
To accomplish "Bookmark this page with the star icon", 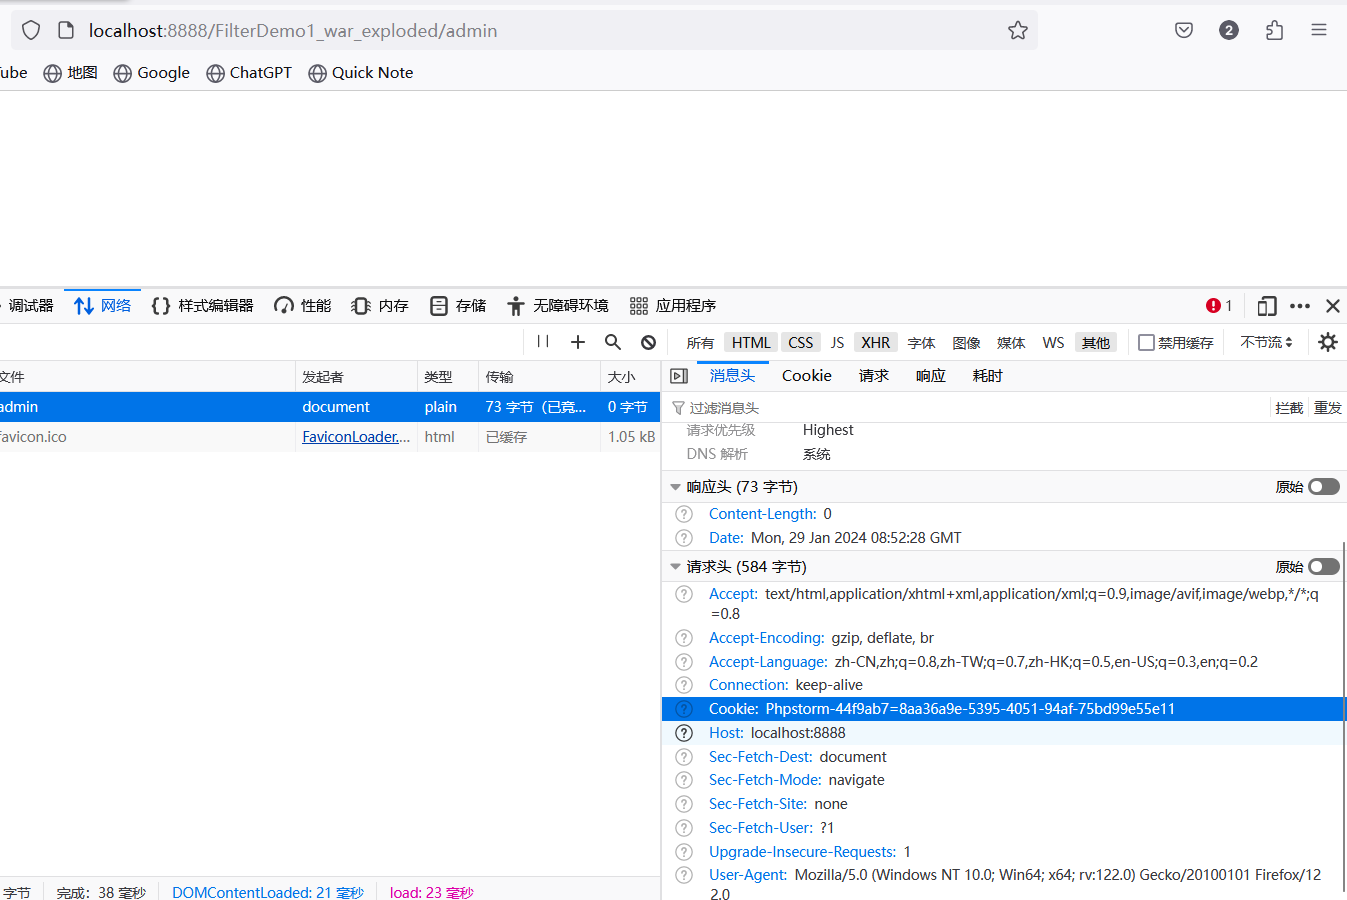I will click(x=1017, y=30).
